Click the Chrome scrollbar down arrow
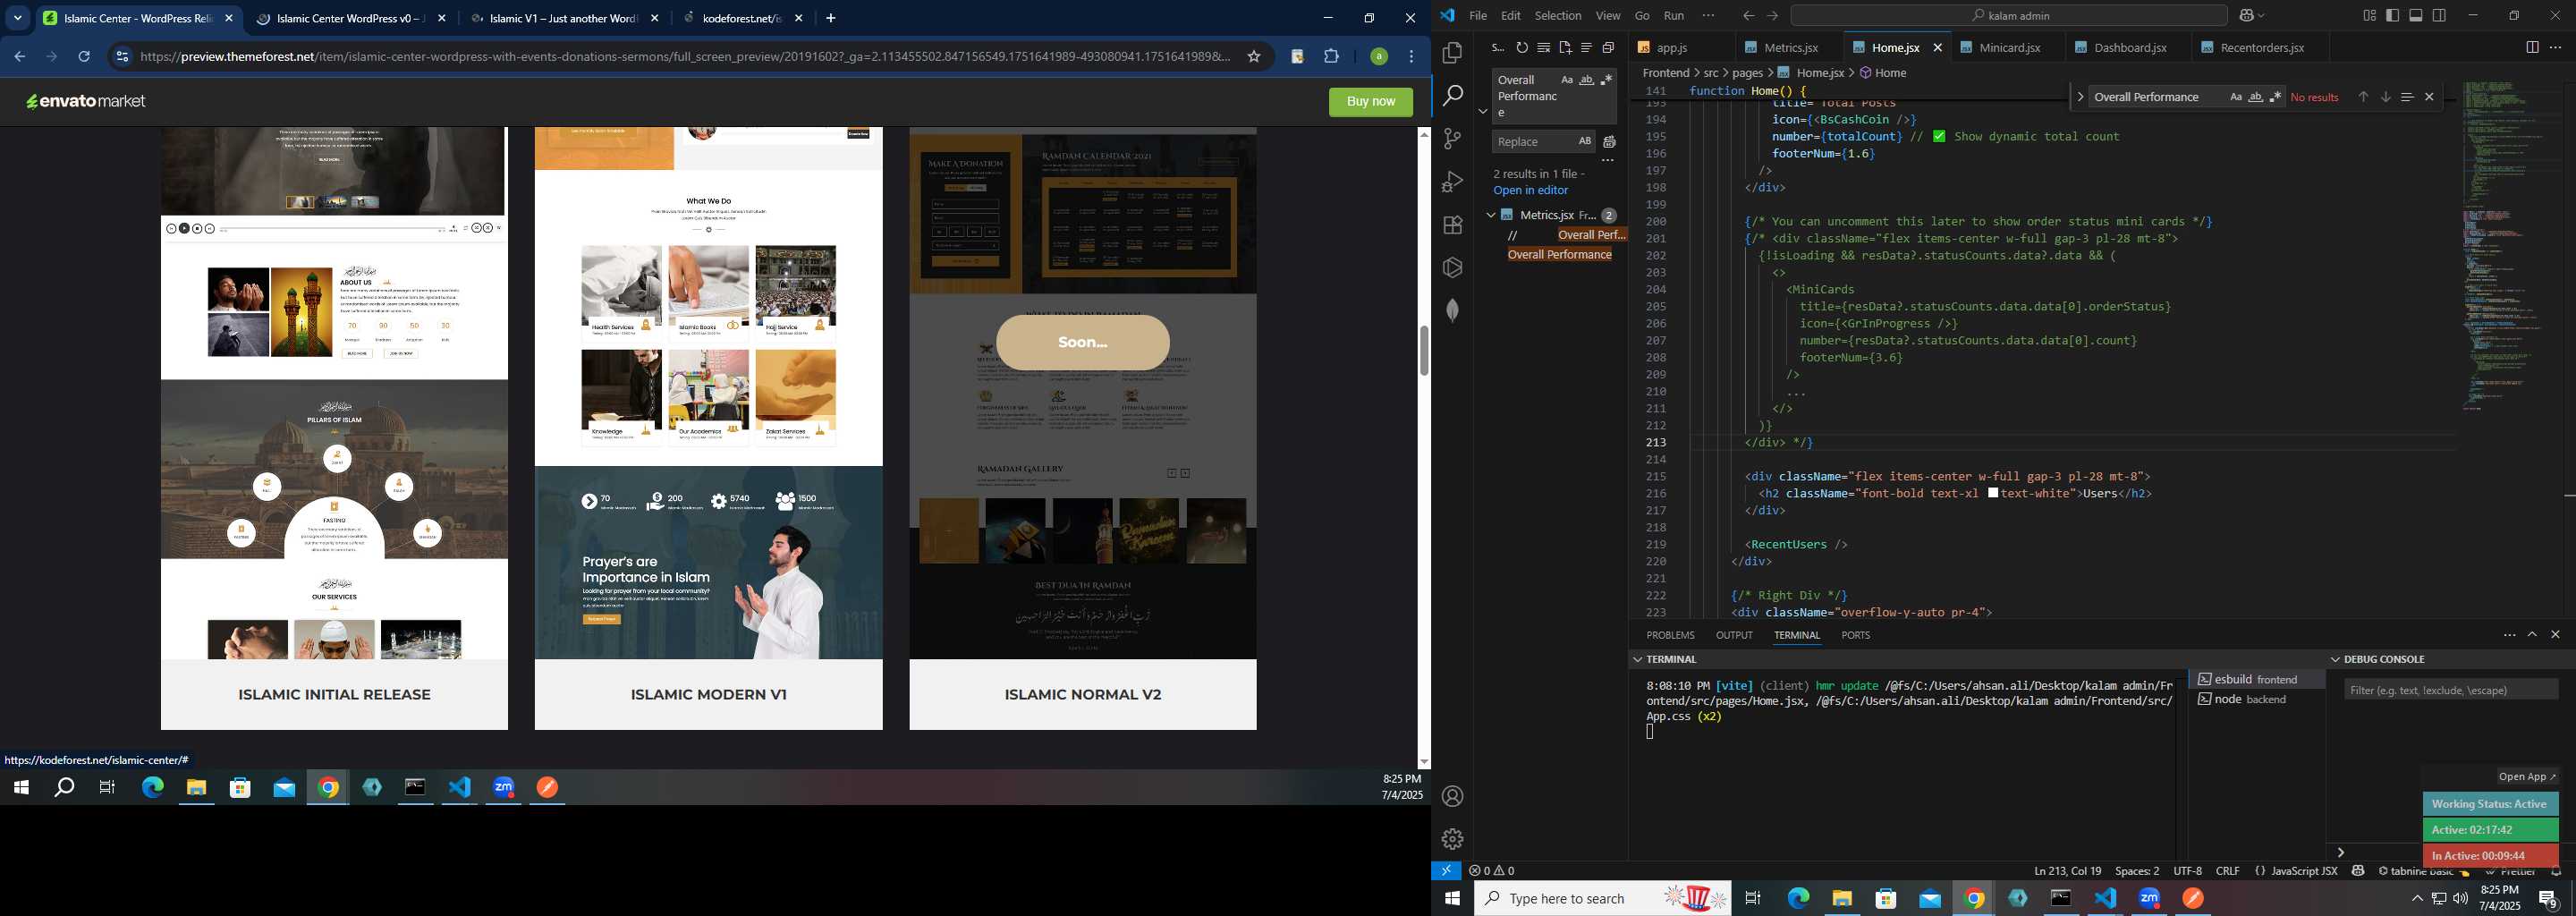 (1424, 762)
